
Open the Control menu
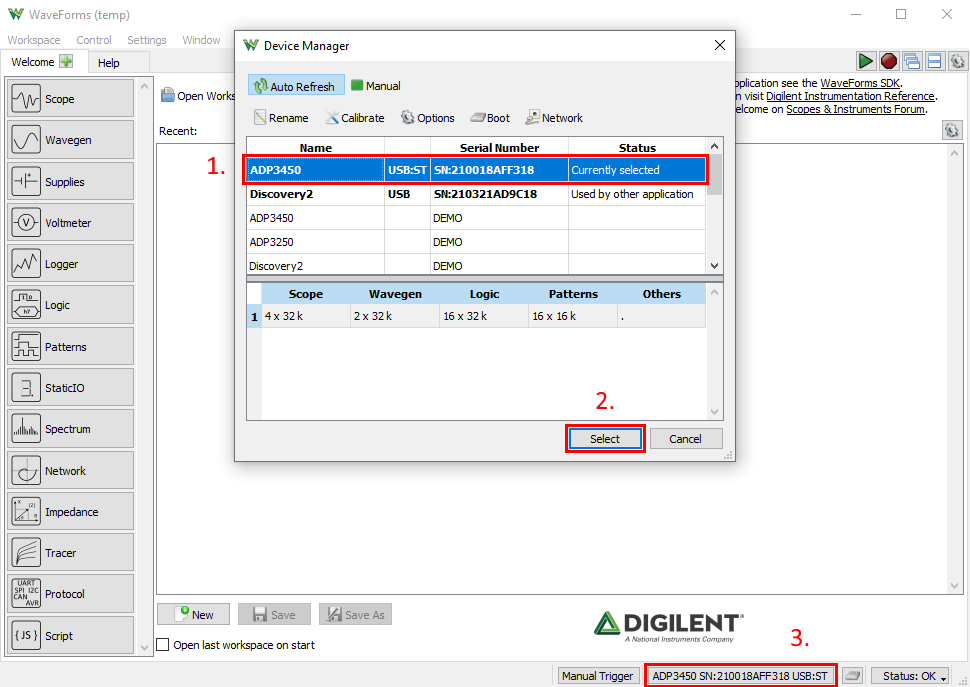94,40
